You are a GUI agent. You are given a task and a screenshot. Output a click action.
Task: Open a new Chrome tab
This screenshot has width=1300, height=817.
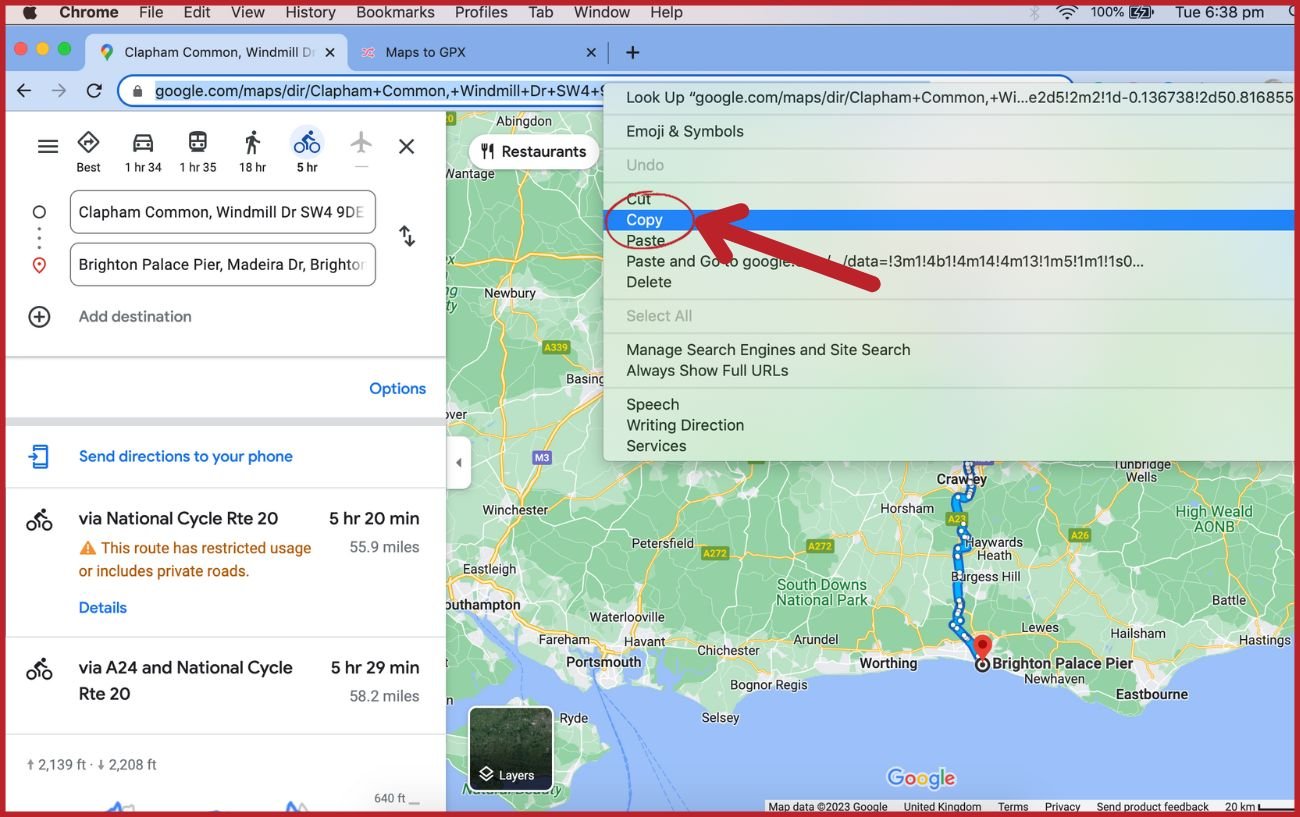coord(632,52)
